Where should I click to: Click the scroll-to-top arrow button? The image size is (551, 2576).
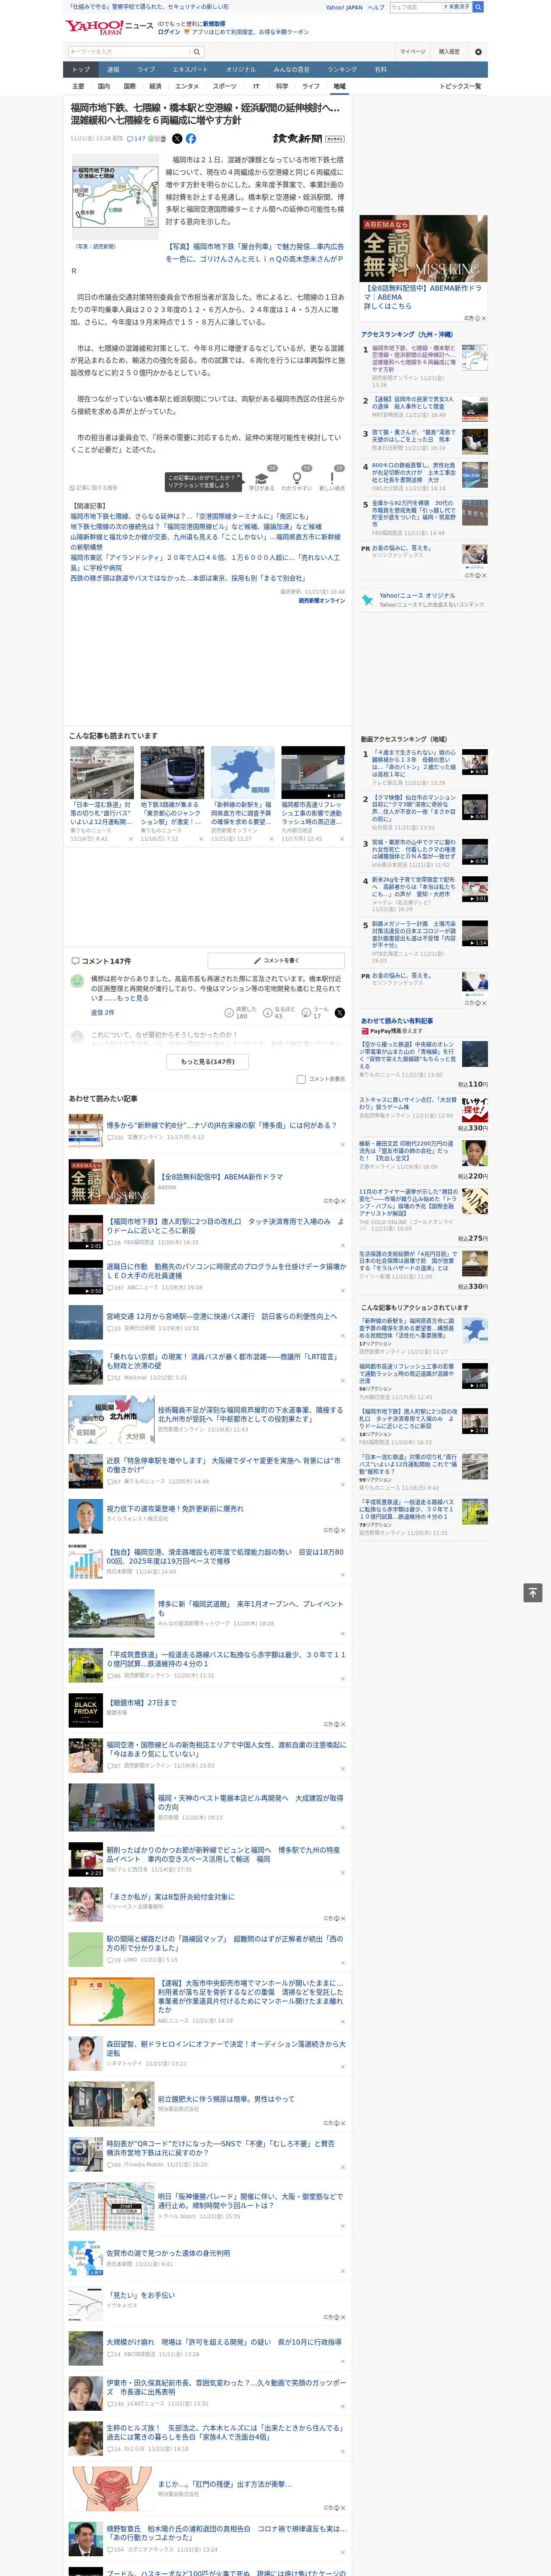533,1592
